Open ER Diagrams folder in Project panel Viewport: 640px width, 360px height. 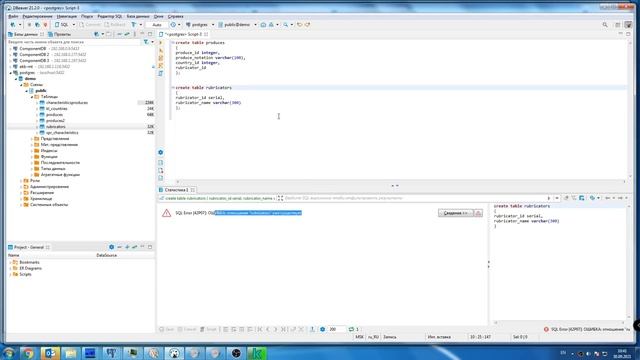click(x=30, y=269)
